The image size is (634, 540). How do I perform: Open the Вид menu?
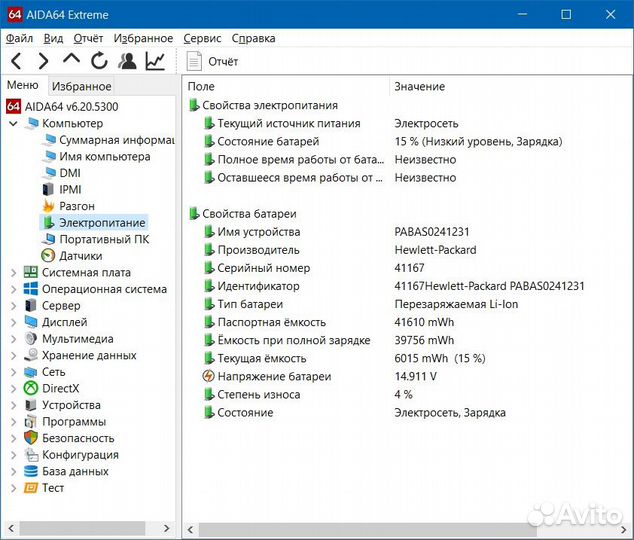tap(53, 38)
